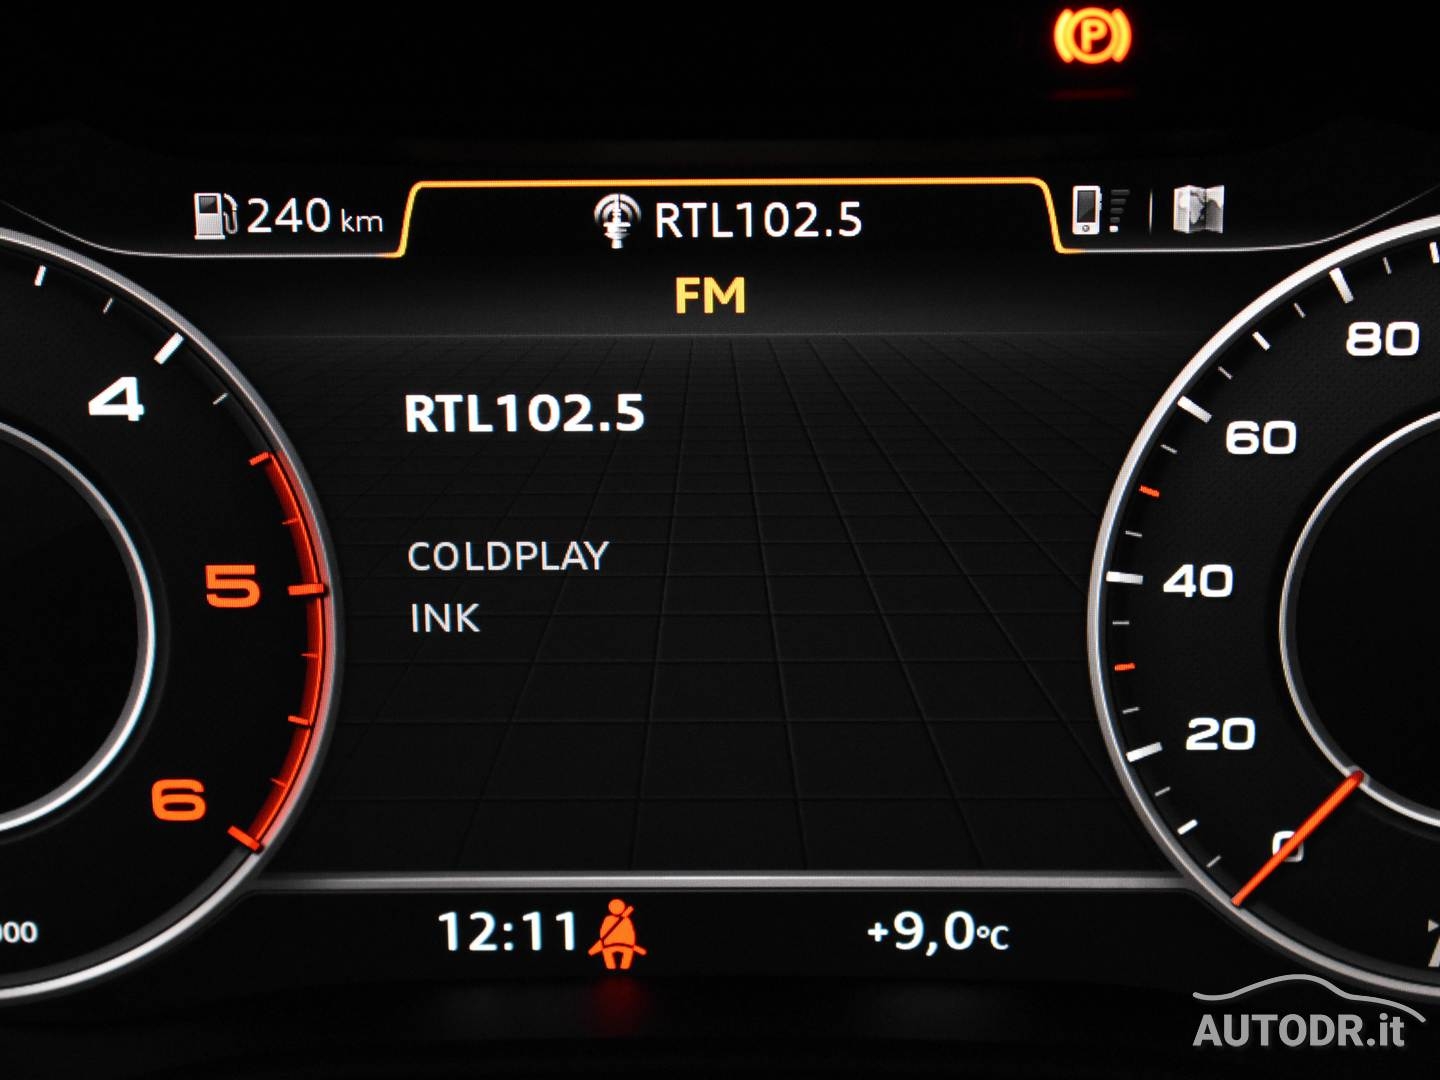The width and height of the screenshot is (1440, 1080).
Task: Click the INK song title
Action: 445,618
